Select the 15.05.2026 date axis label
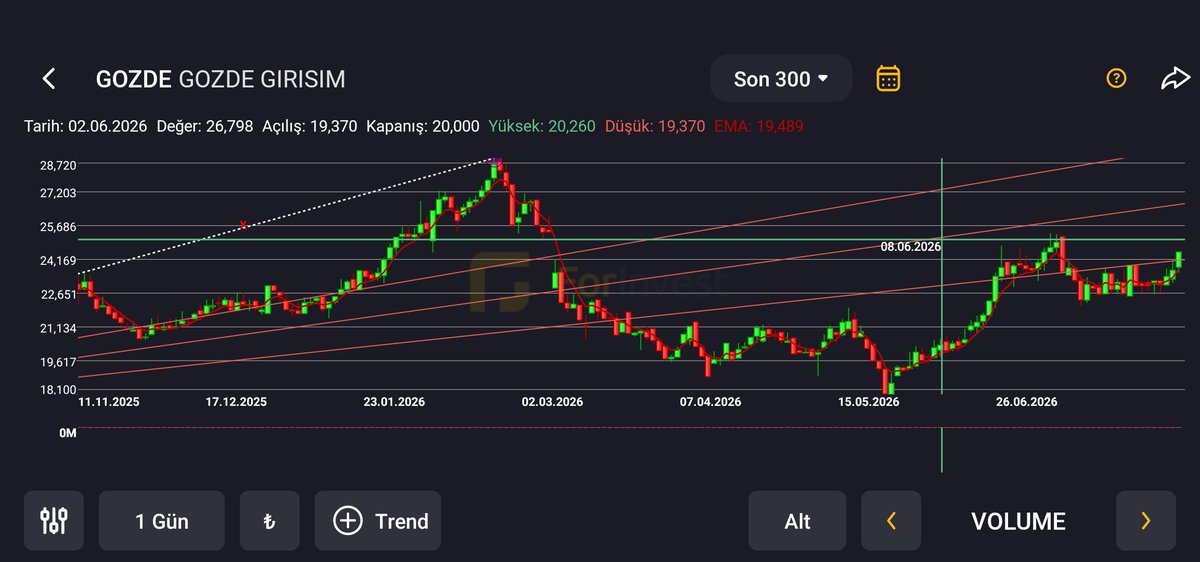 point(868,402)
